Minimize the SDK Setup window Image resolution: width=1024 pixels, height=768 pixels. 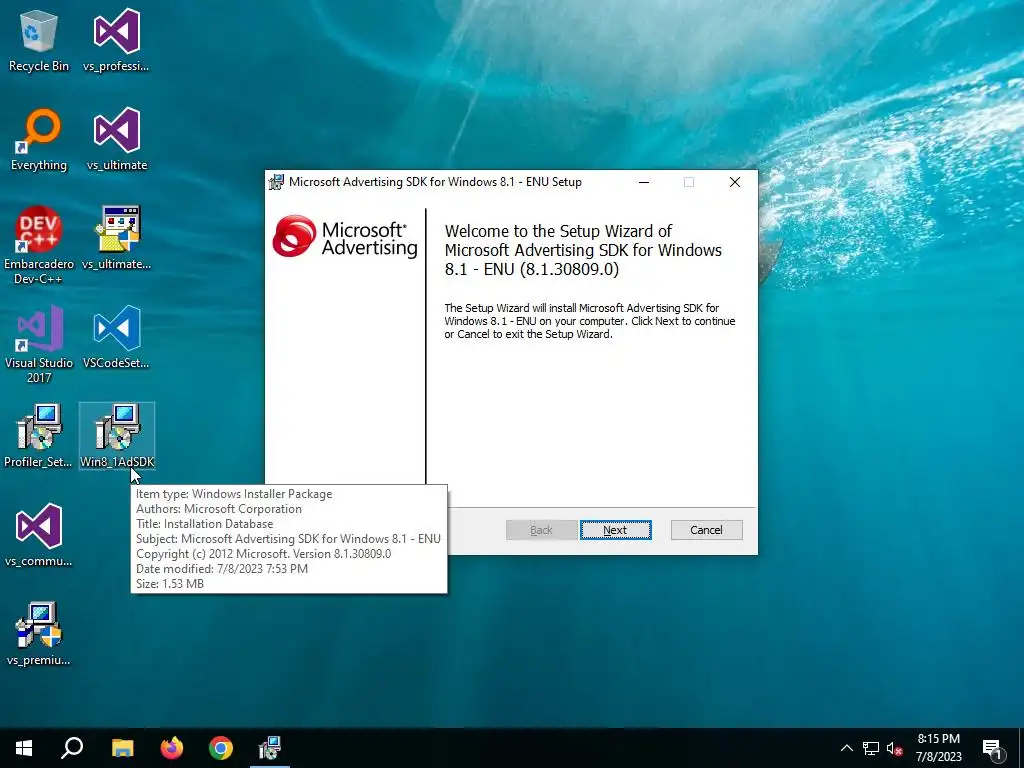point(644,182)
